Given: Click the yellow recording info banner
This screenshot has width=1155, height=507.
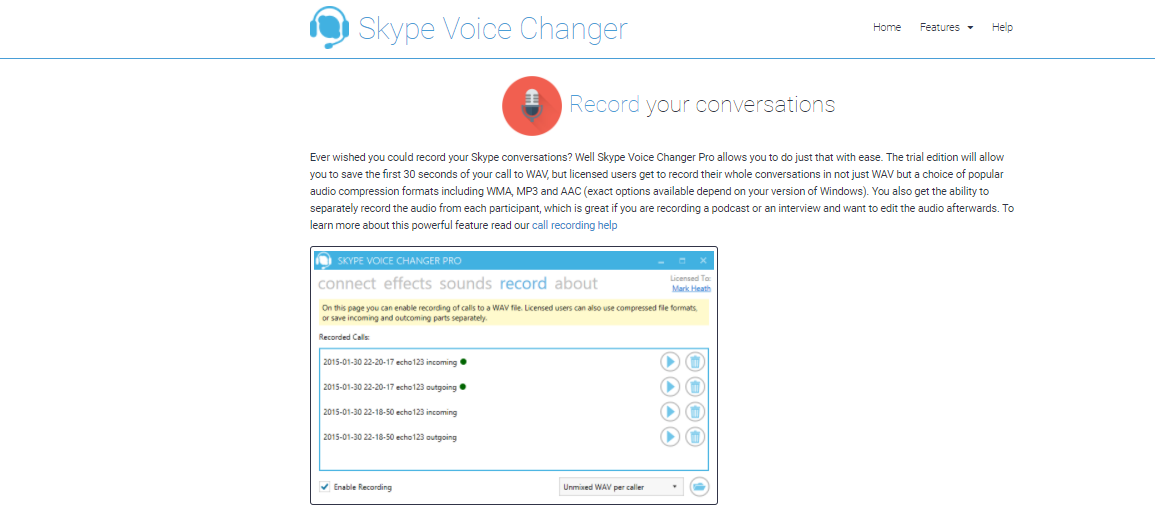Looking at the screenshot, I should [x=513, y=312].
